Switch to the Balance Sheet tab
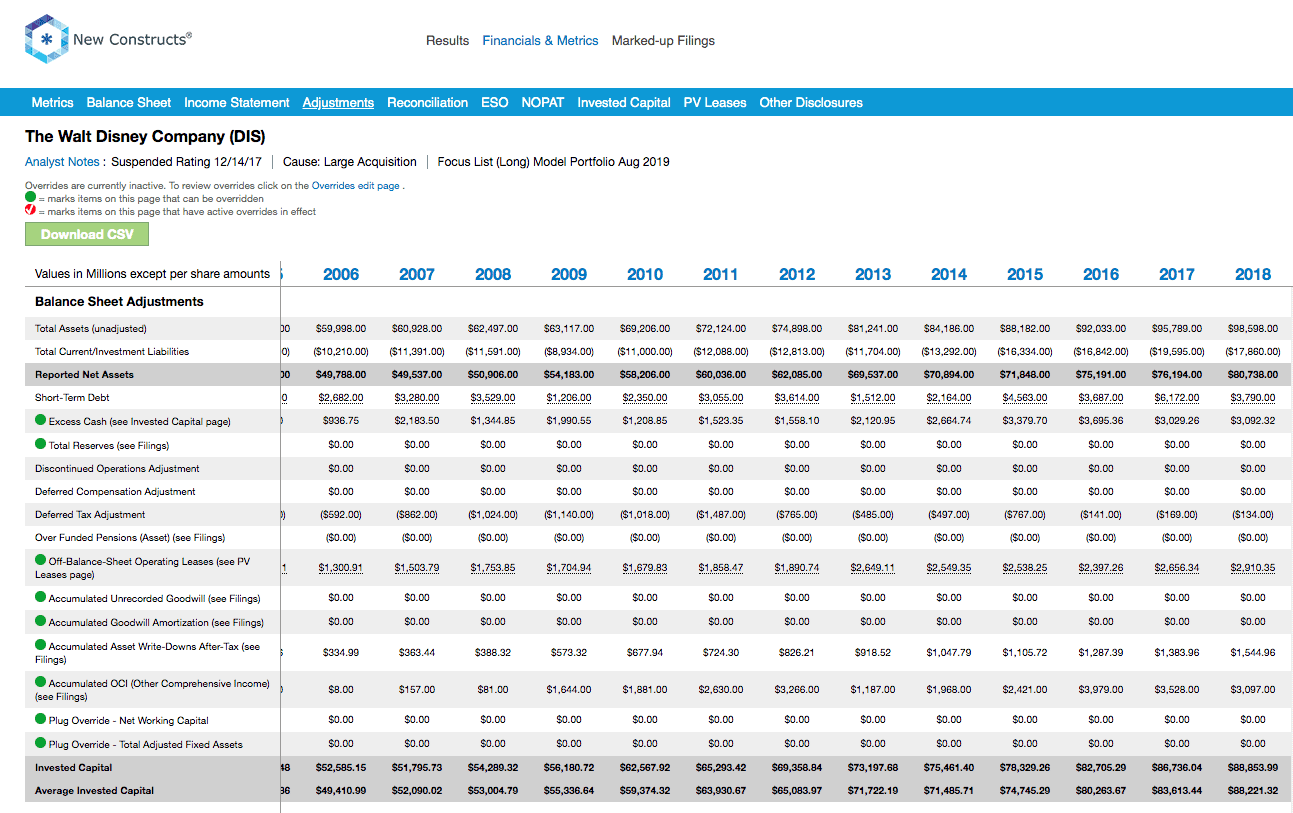 pos(129,103)
